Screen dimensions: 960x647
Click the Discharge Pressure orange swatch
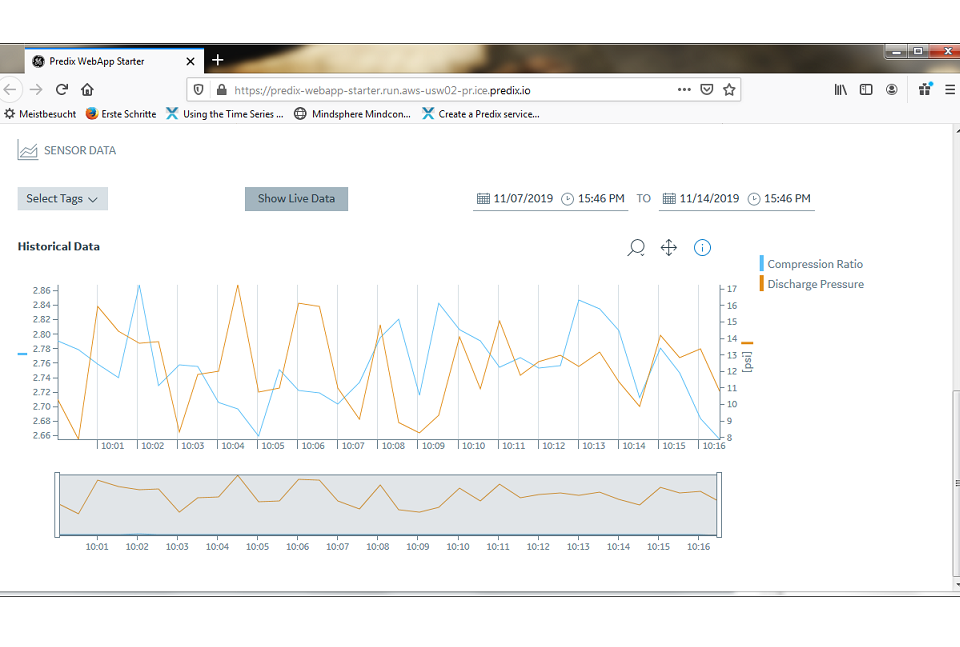point(762,283)
